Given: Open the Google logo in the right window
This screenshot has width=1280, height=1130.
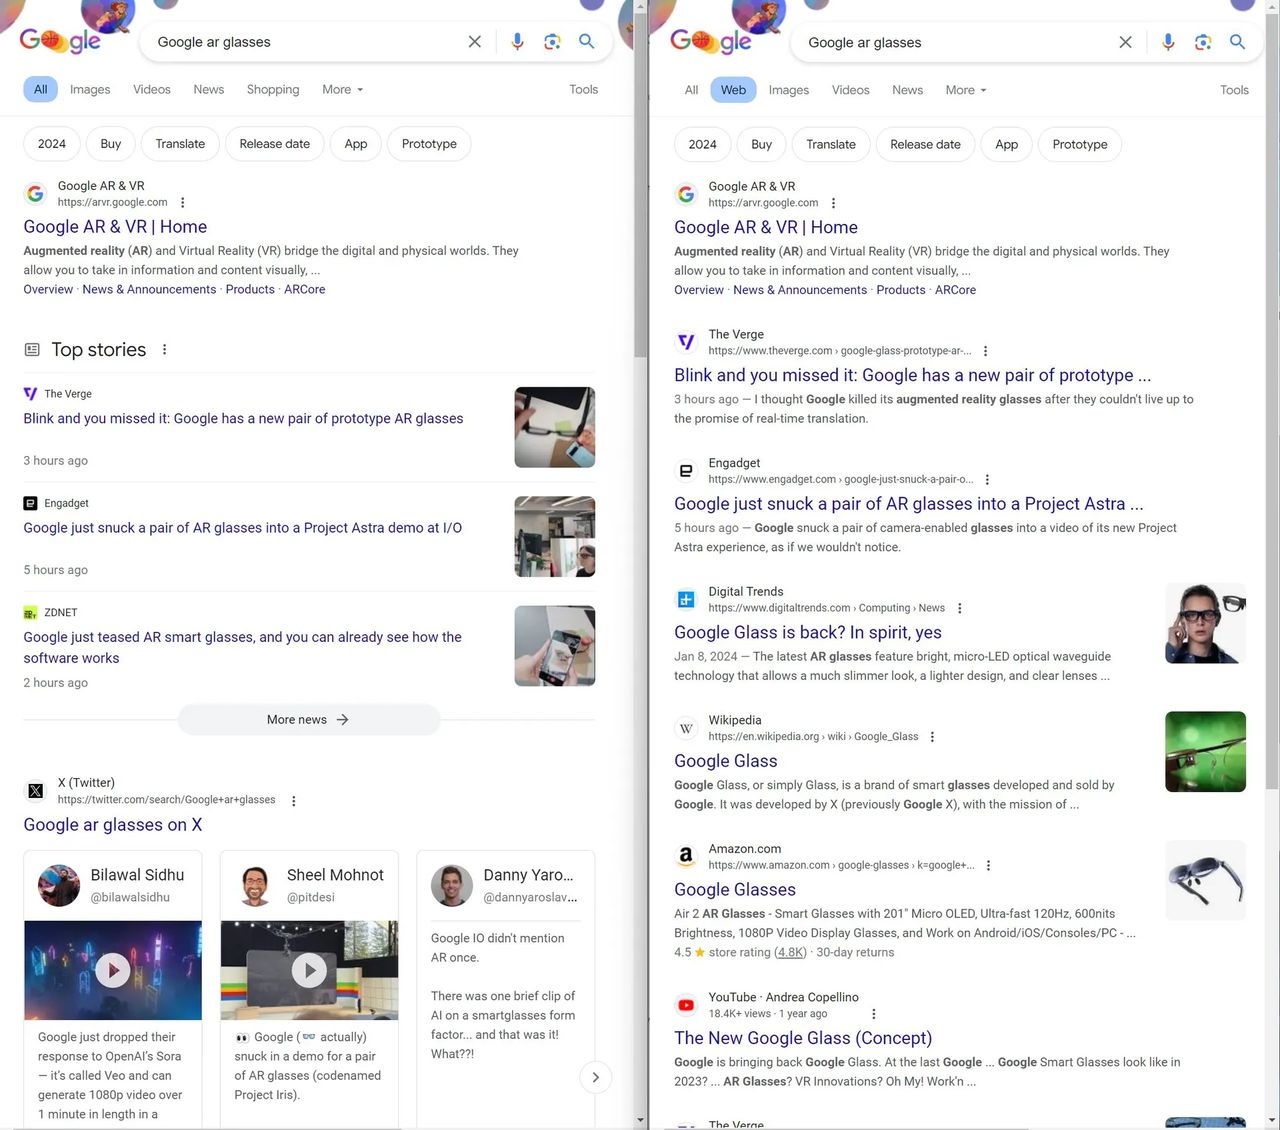Looking at the screenshot, I should point(711,40).
